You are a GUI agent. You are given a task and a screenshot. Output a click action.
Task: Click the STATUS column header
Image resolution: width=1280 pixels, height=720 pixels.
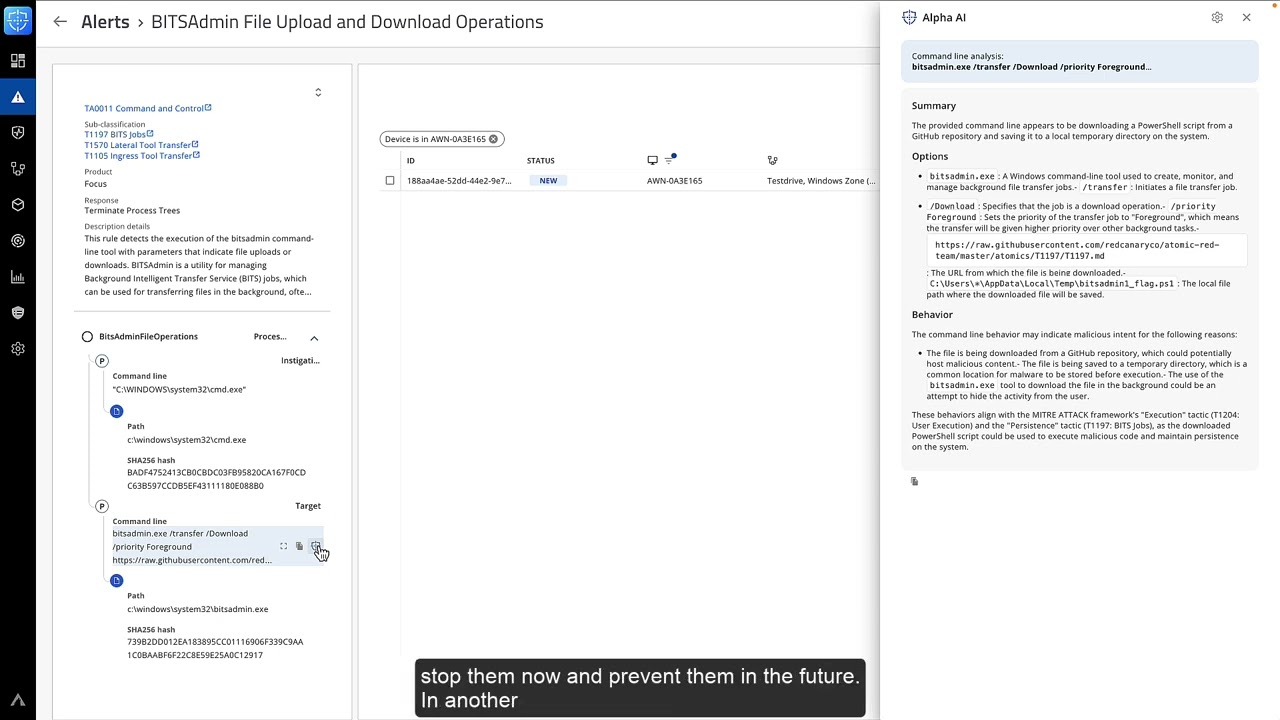pyautogui.click(x=540, y=160)
